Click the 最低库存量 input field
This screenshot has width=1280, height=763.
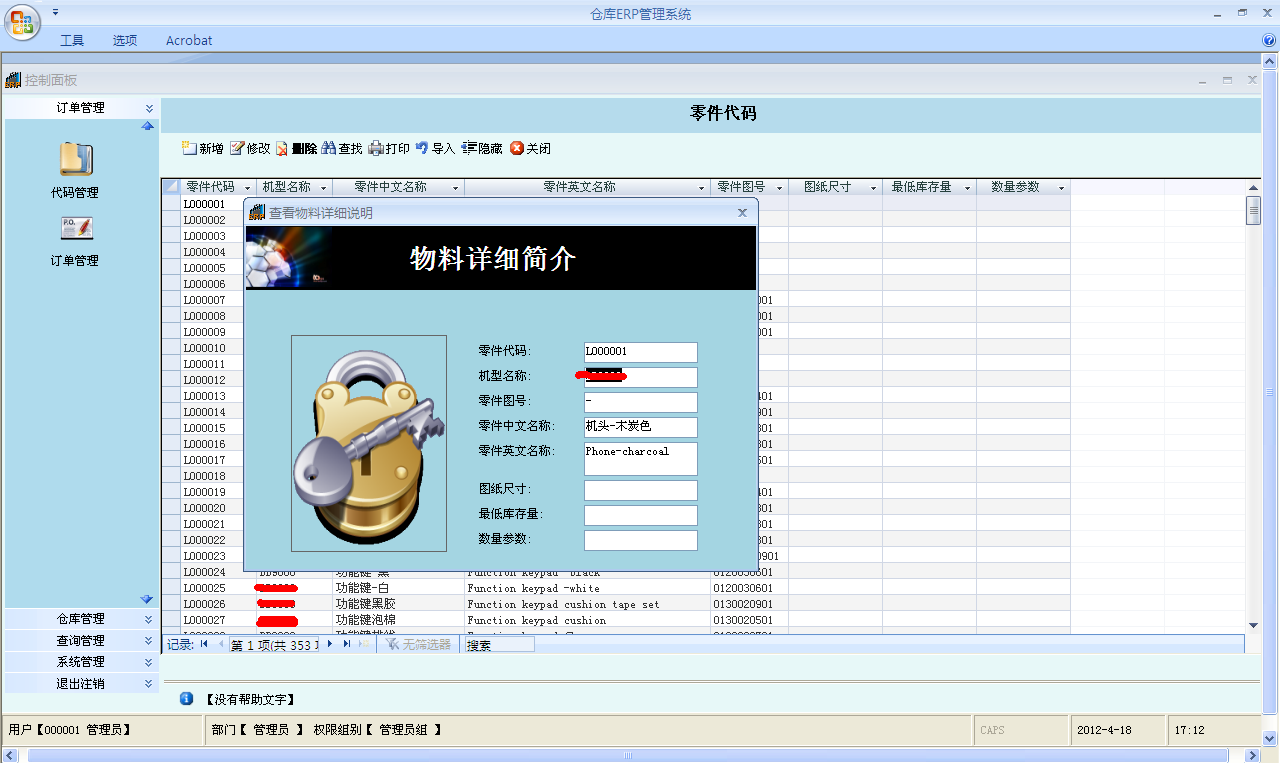pyautogui.click(x=640, y=515)
